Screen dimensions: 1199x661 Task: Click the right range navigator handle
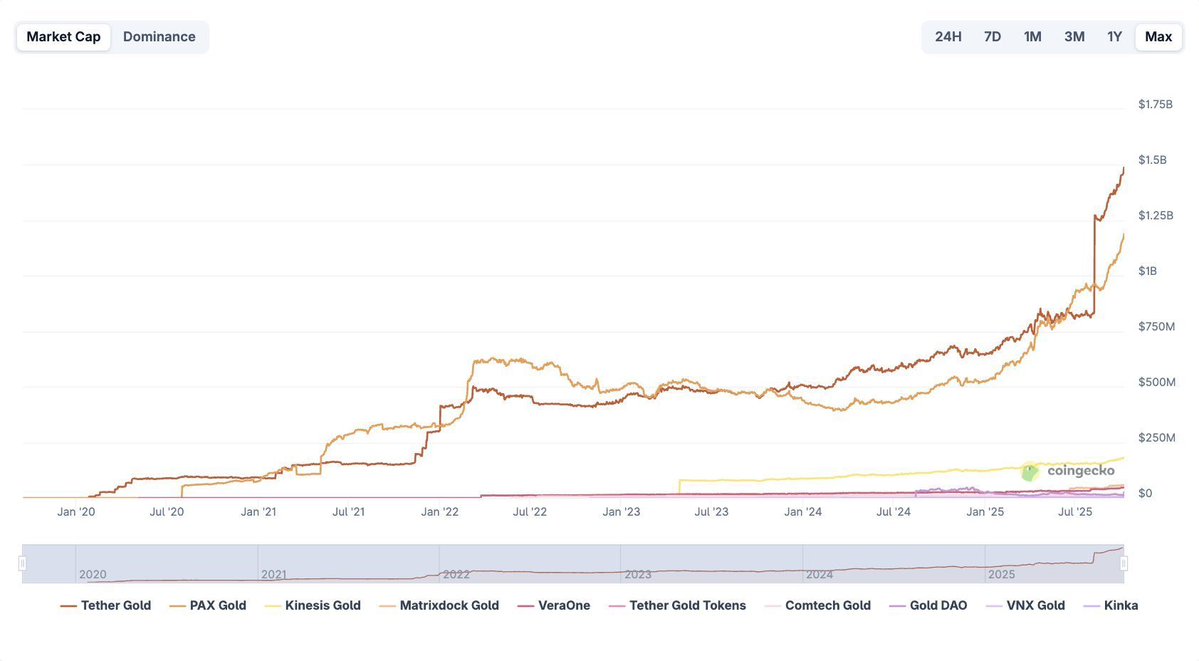click(x=1123, y=564)
